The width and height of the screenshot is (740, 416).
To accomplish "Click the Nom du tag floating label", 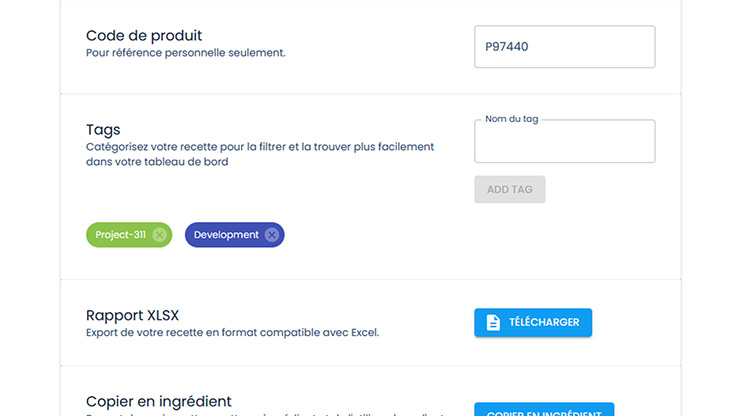I will (x=512, y=119).
